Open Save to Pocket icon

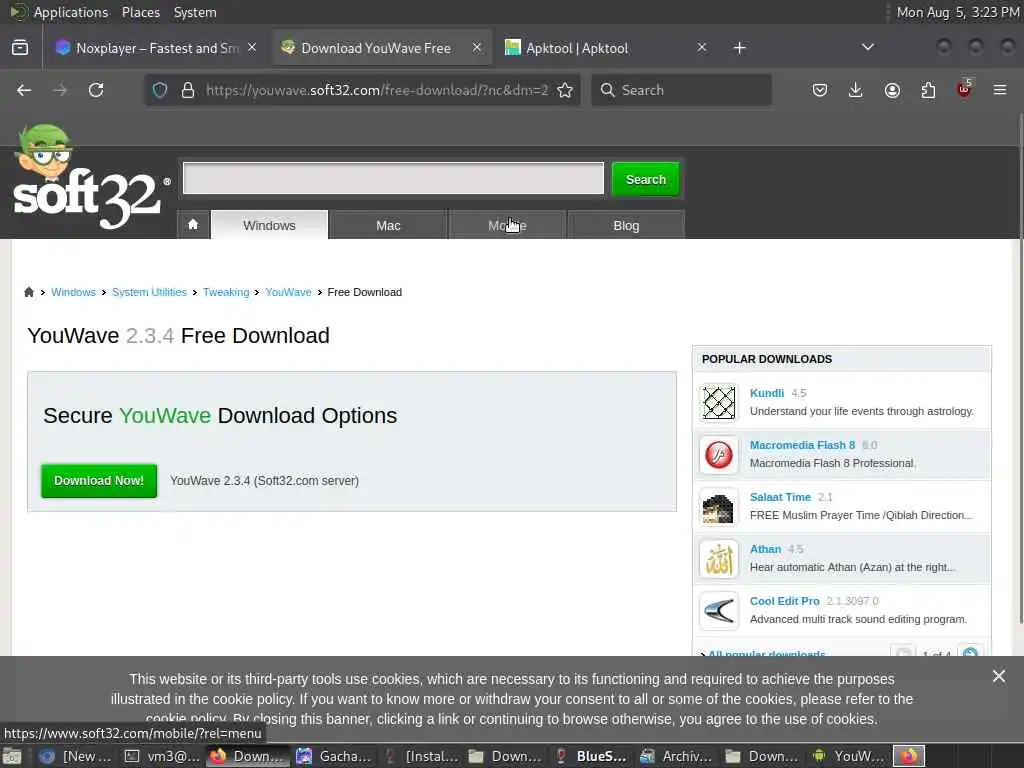click(820, 90)
